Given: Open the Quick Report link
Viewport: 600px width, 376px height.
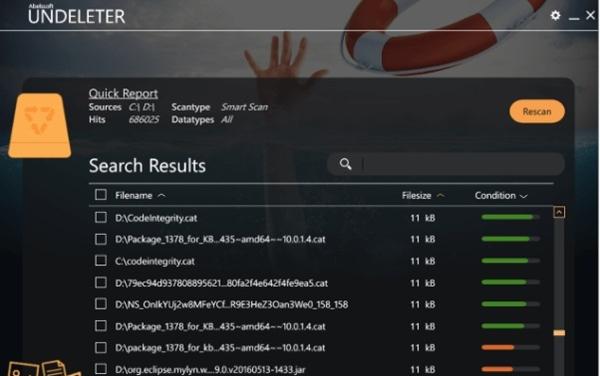Looking at the screenshot, I should (x=123, y=93).
